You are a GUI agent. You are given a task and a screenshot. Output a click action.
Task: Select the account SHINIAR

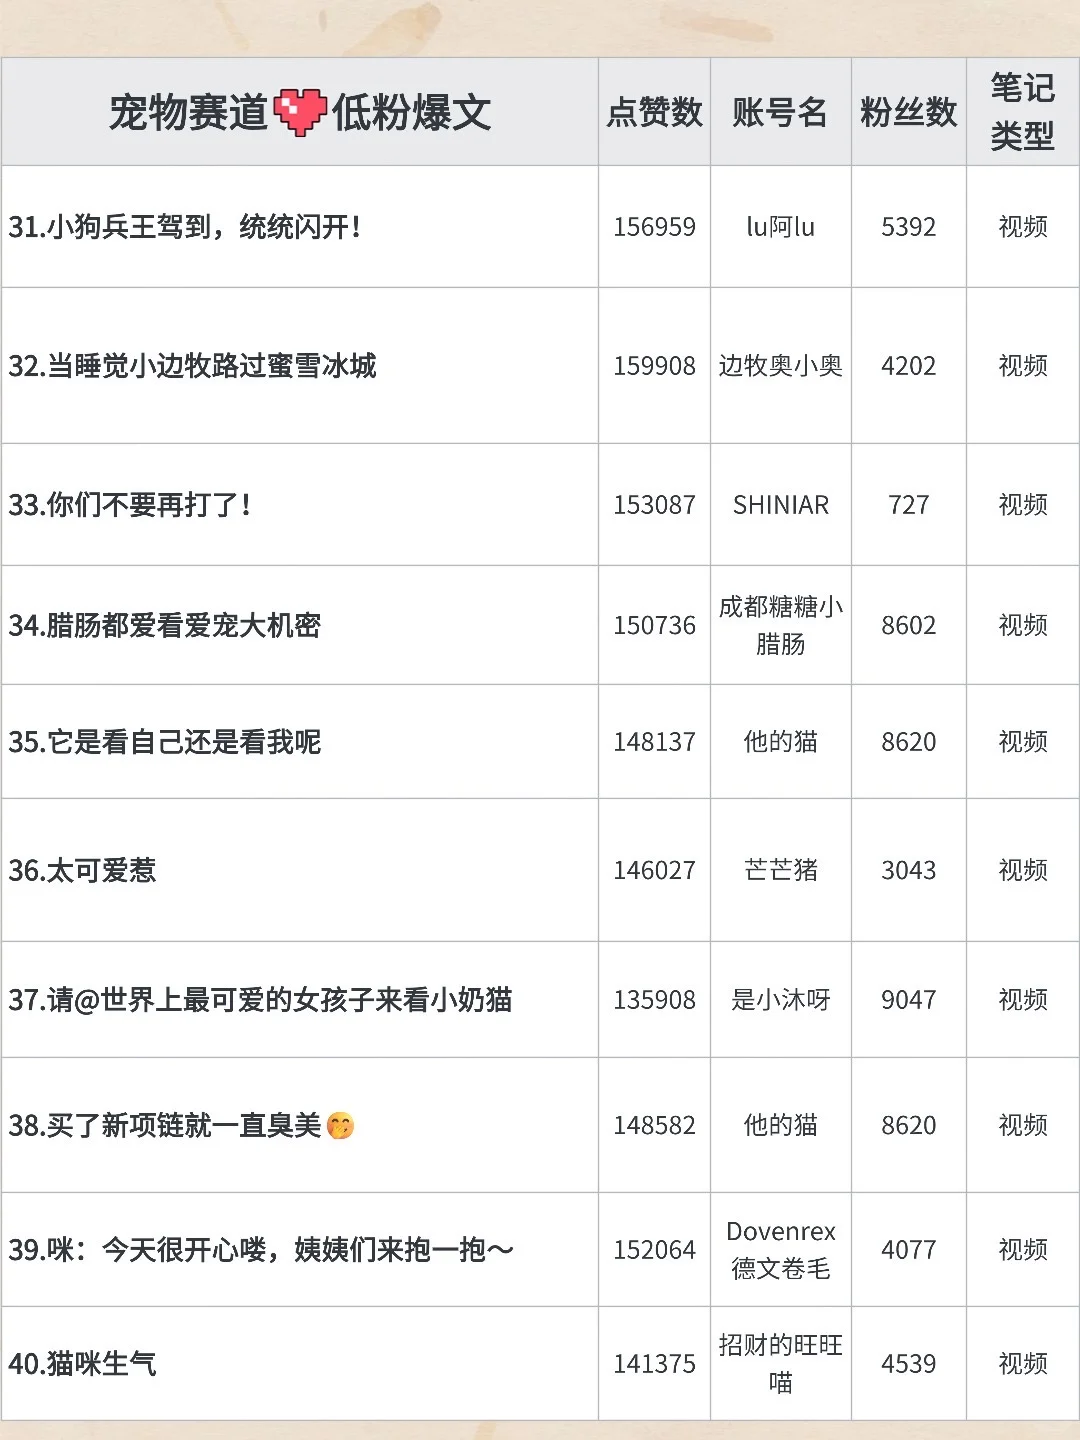coord(781,505)
